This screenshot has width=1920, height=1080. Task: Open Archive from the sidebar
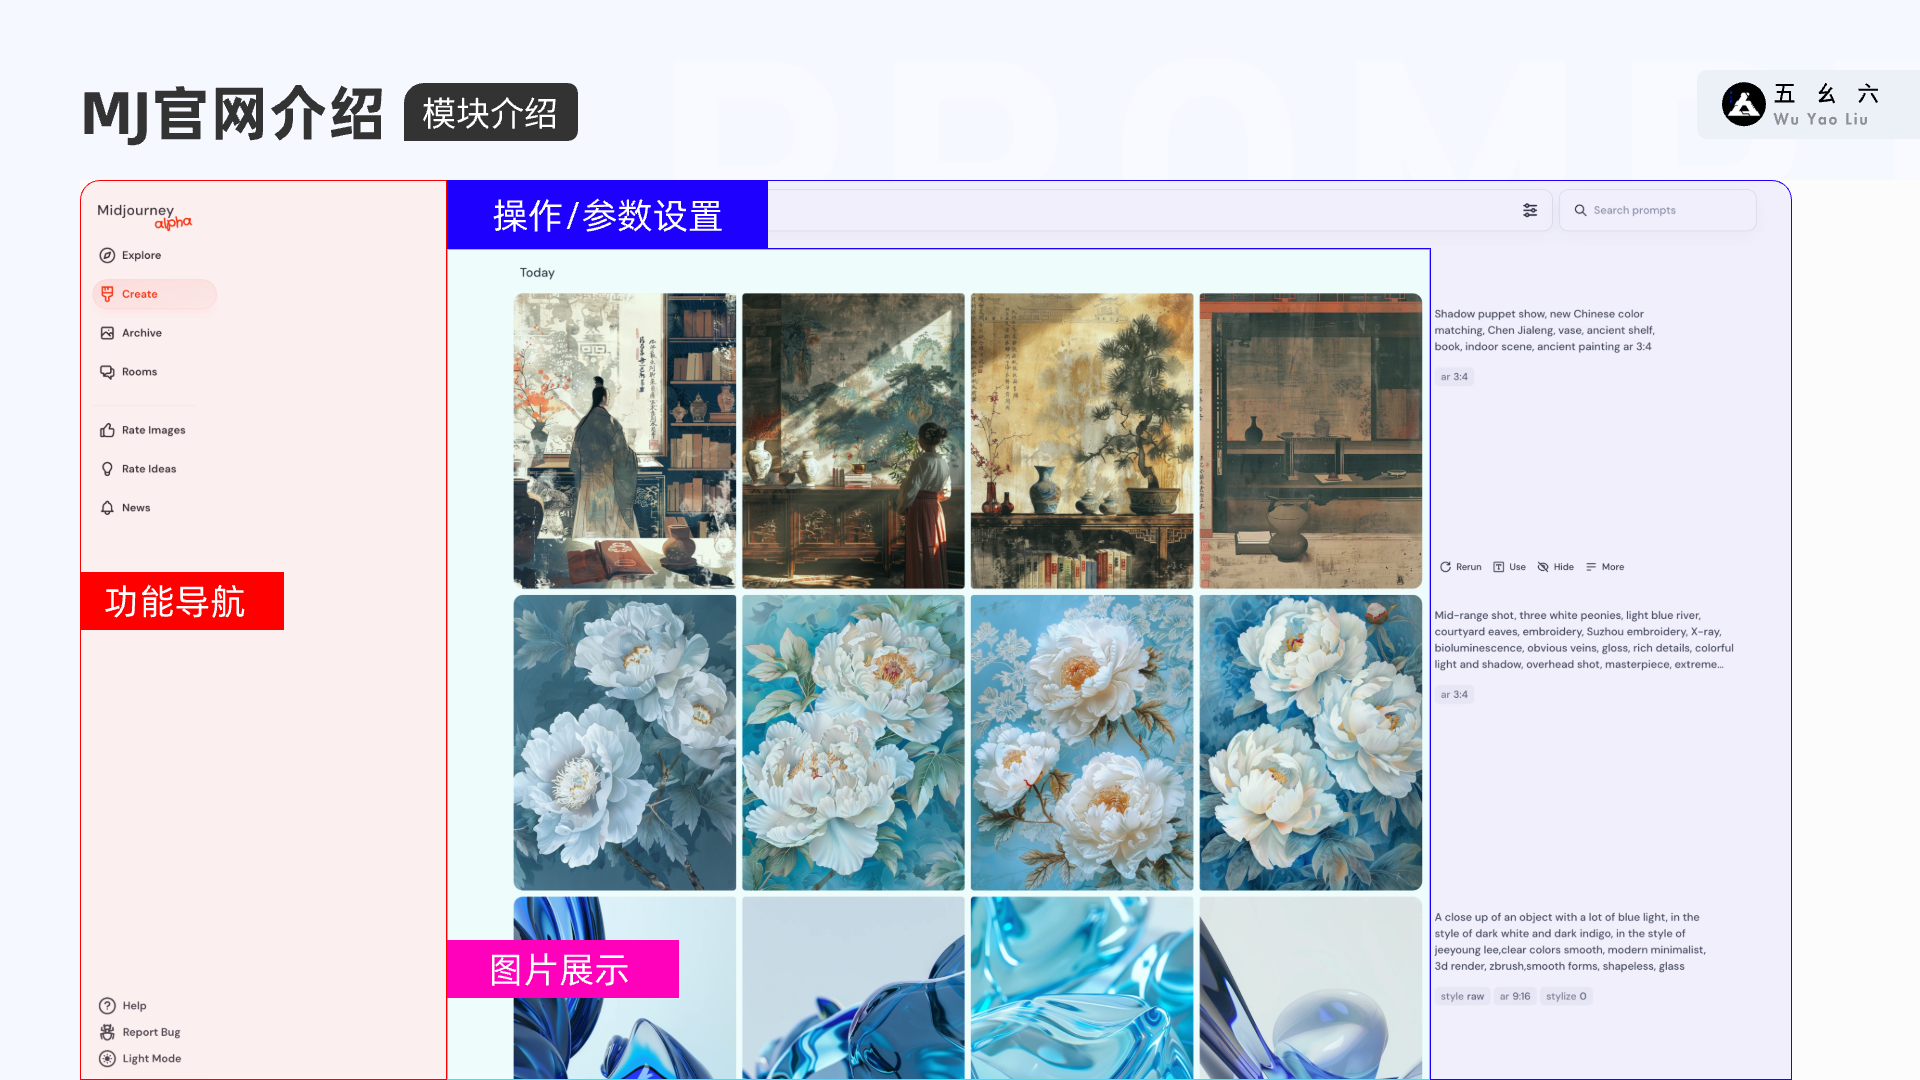coord(140,333)
